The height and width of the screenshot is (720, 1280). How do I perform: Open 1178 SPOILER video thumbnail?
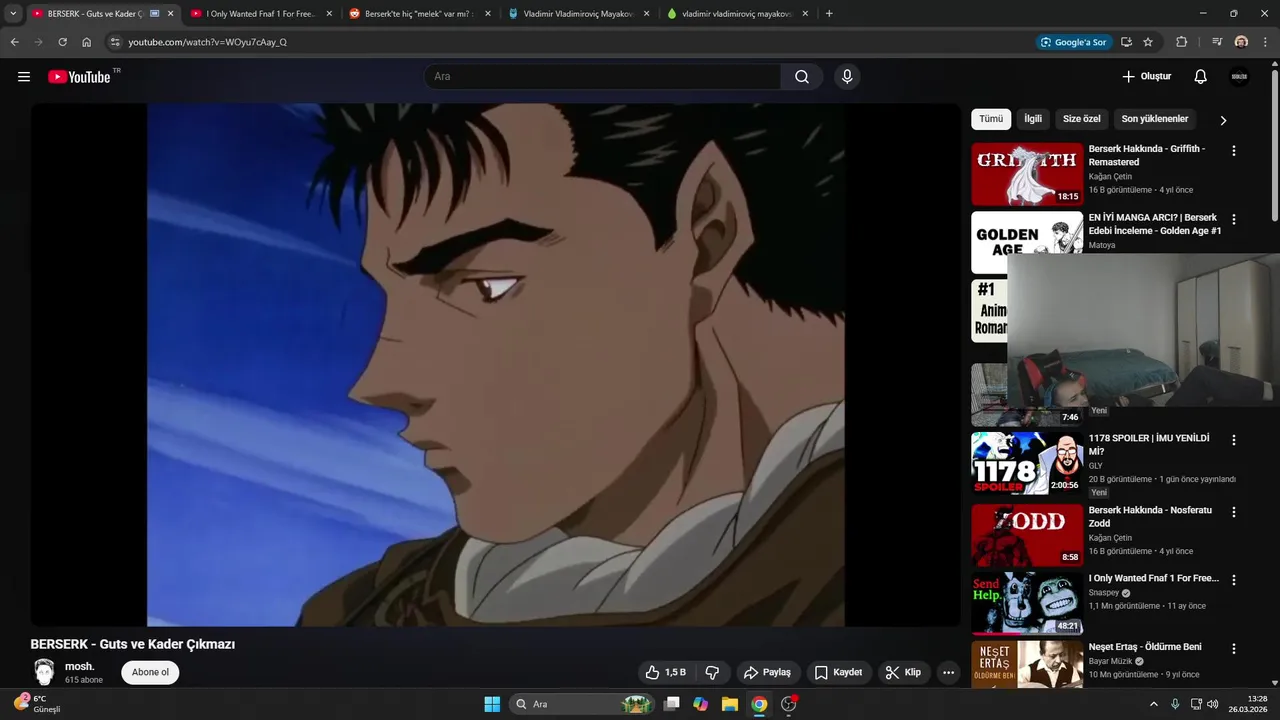point(1027,463)
